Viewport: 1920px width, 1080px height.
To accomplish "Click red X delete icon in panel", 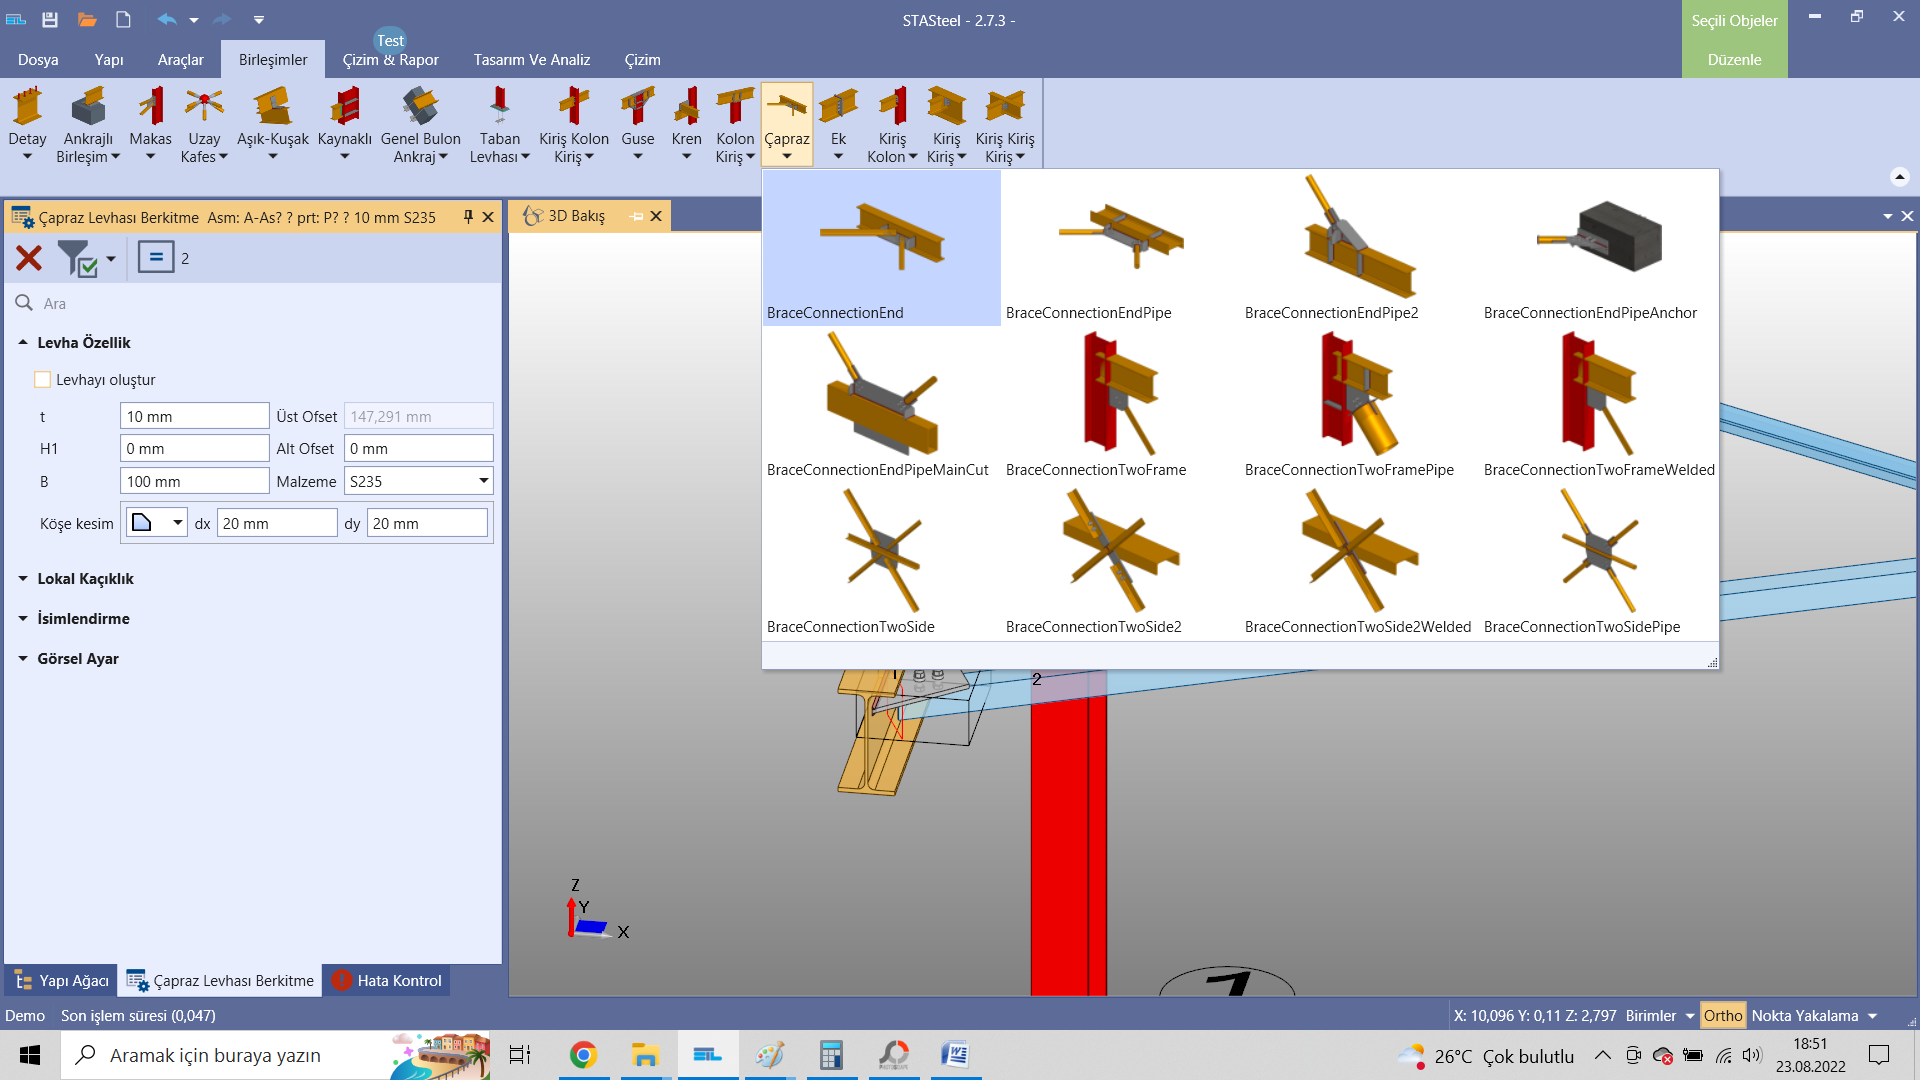I will click(29, 258).
